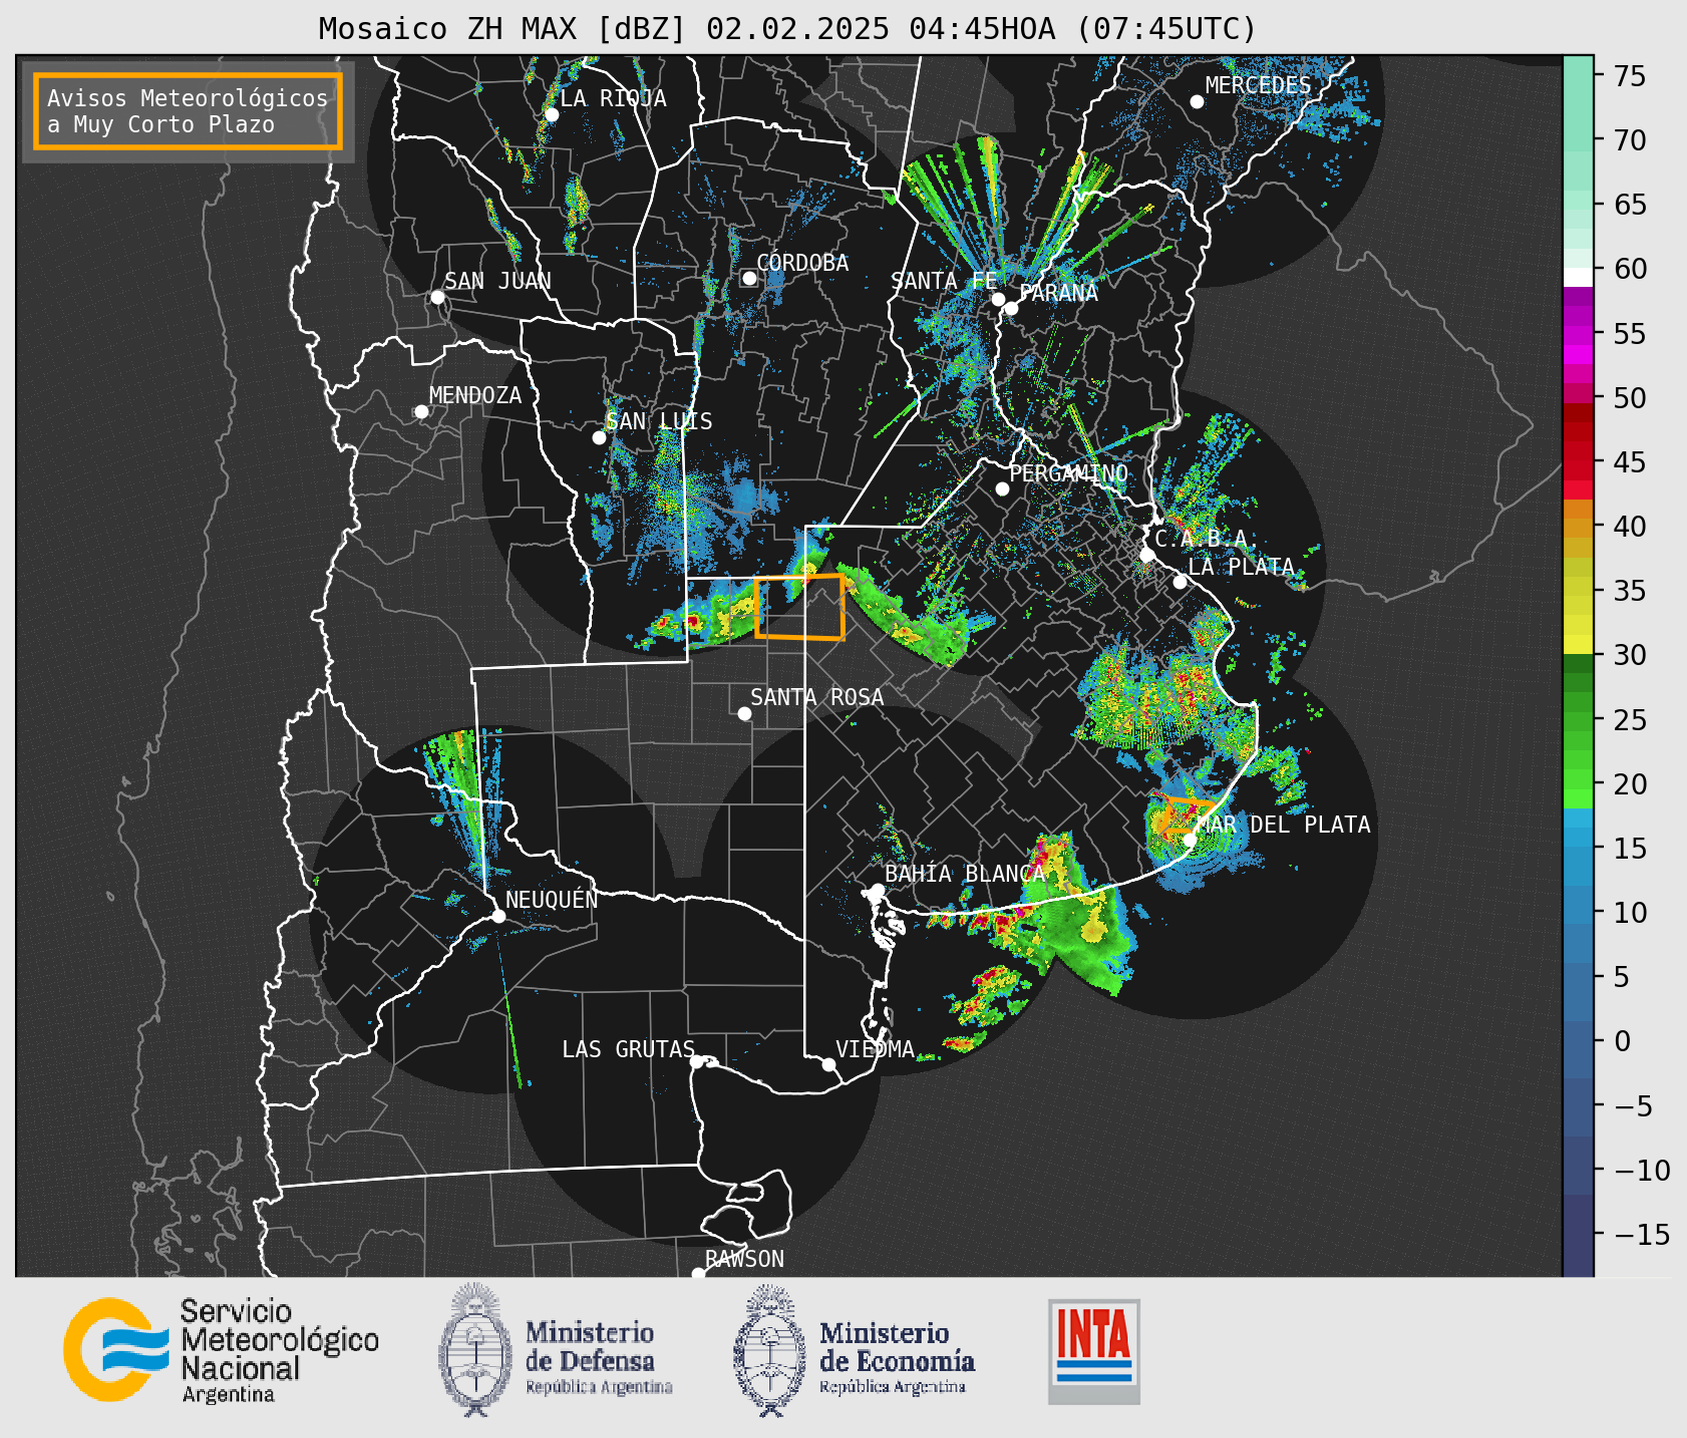Click the MAR DEL PLATA label text

pos(1283,825)
